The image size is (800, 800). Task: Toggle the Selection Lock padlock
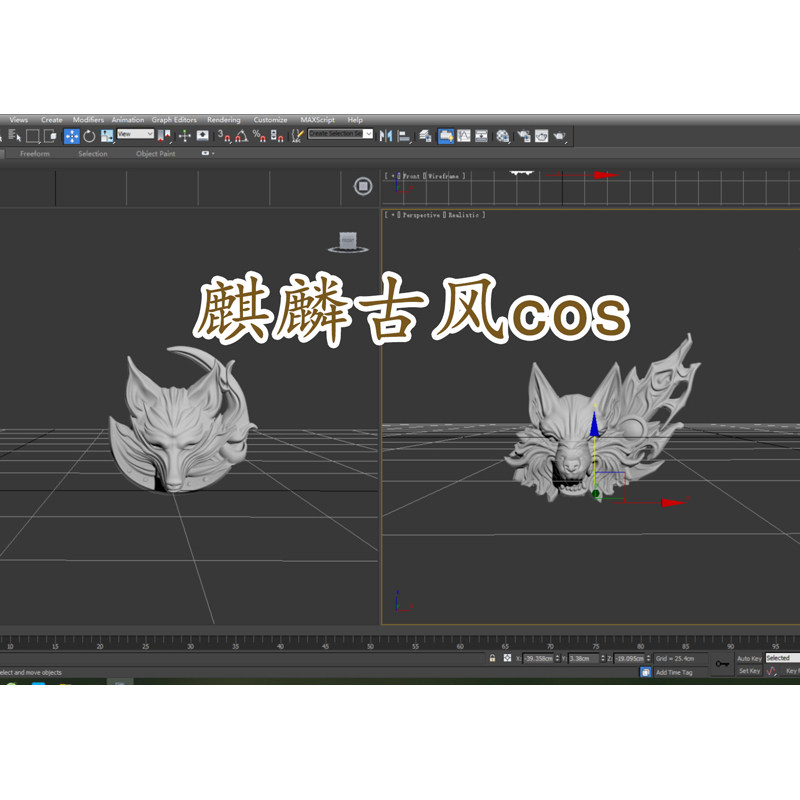coord(492,658)
